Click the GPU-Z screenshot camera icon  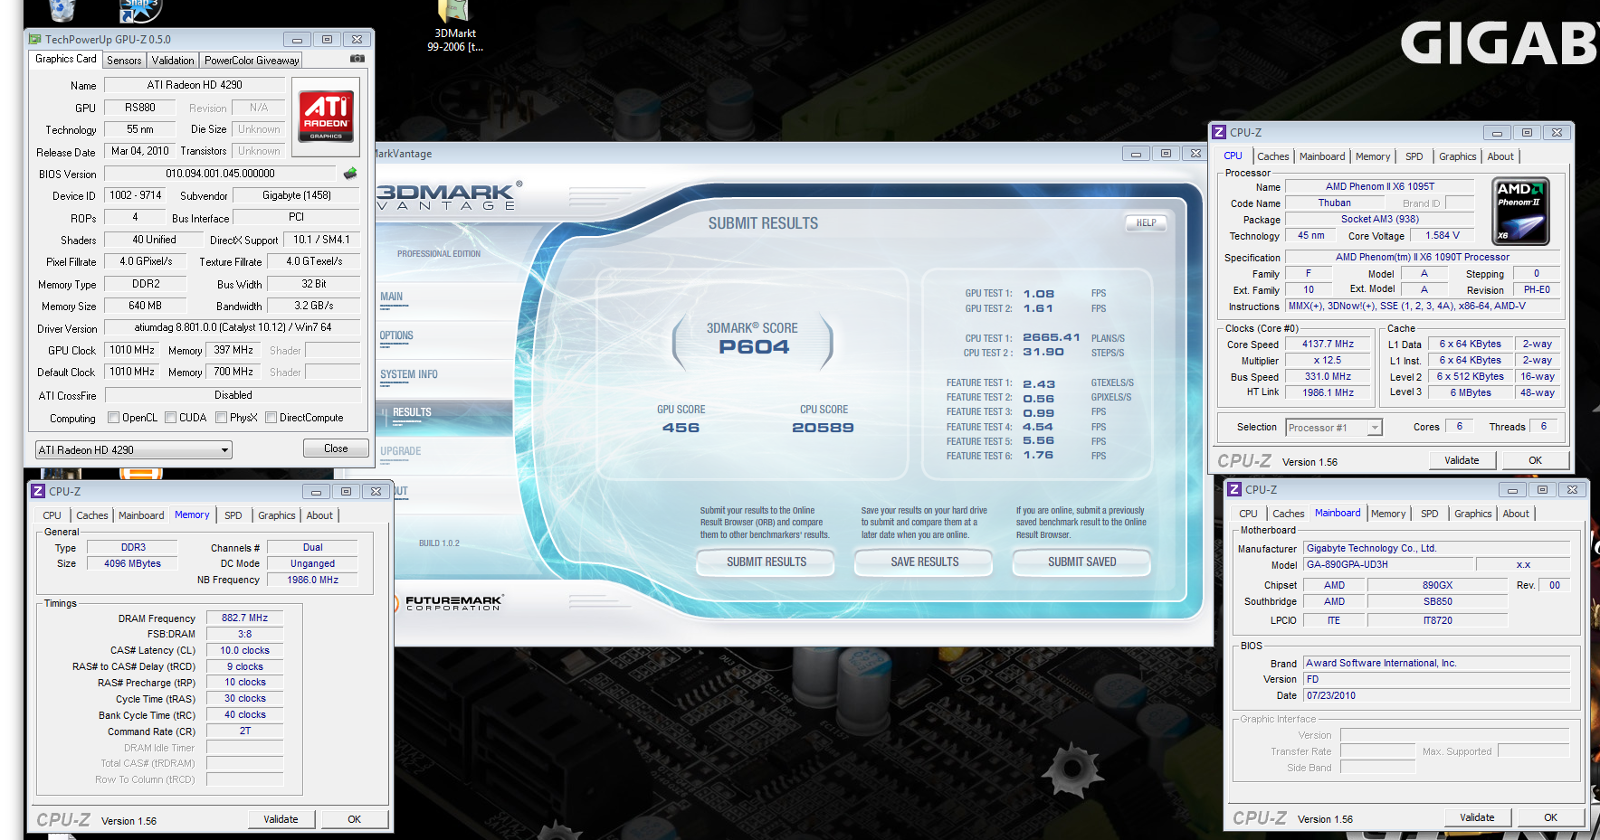point(357,59)
